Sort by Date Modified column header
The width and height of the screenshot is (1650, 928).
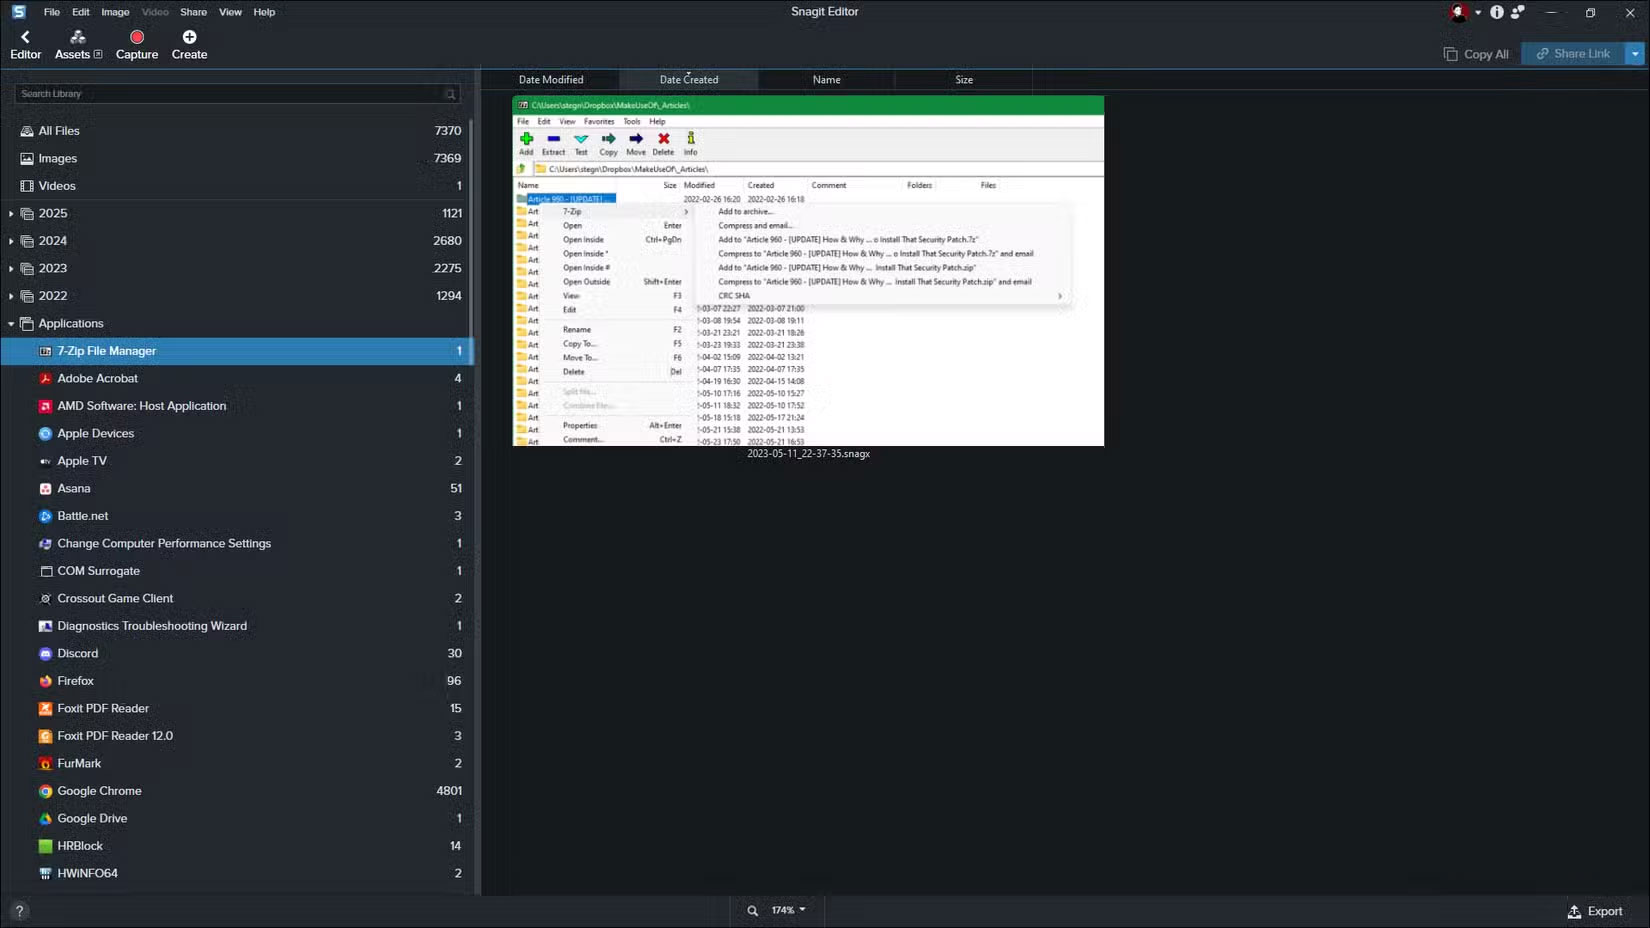point(550,80)
